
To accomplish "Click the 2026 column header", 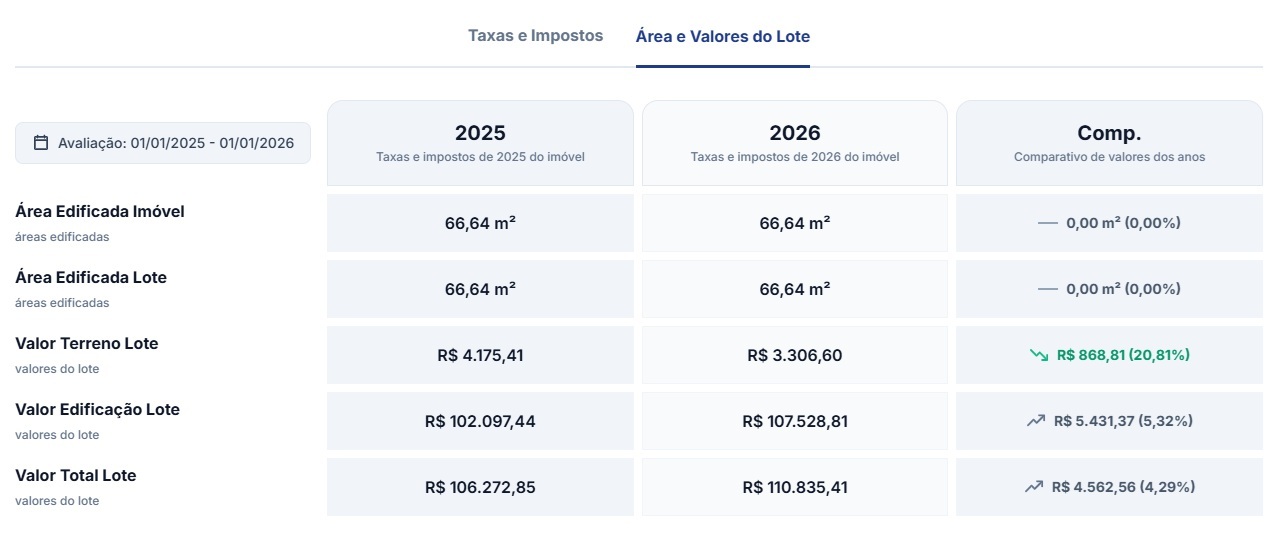I will click(794, 142).
